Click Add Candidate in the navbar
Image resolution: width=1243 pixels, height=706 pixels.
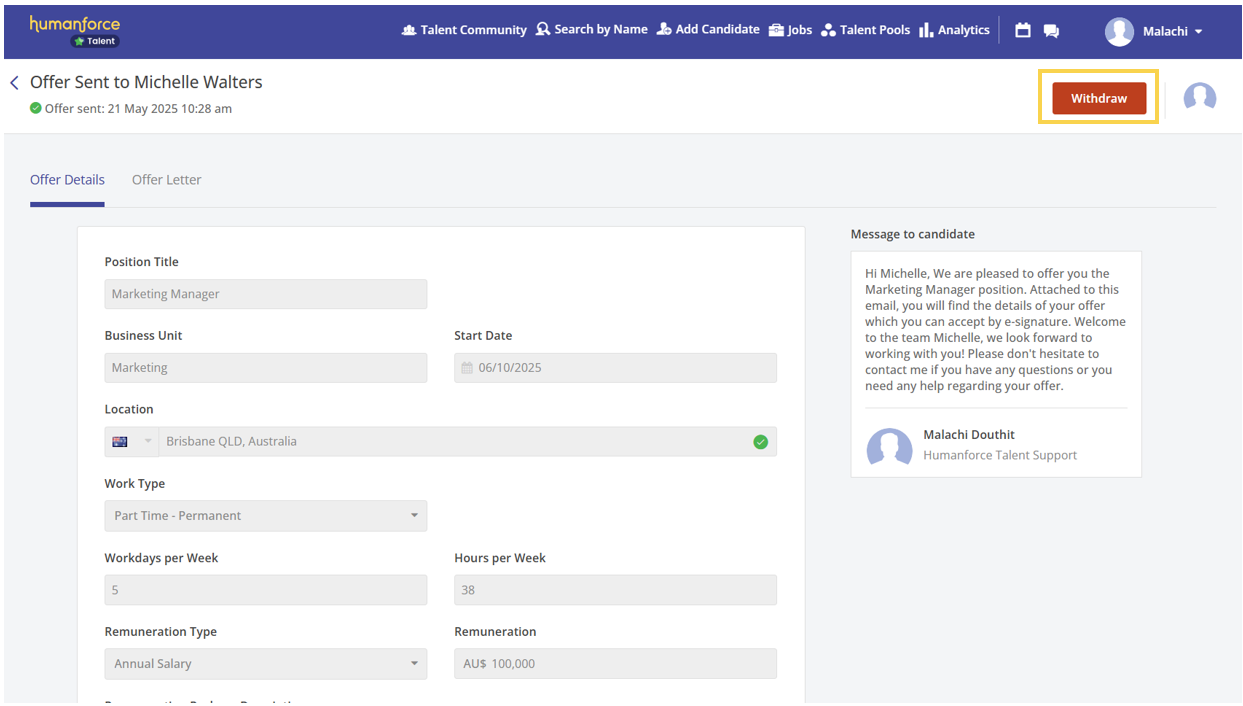click(708, 30)
